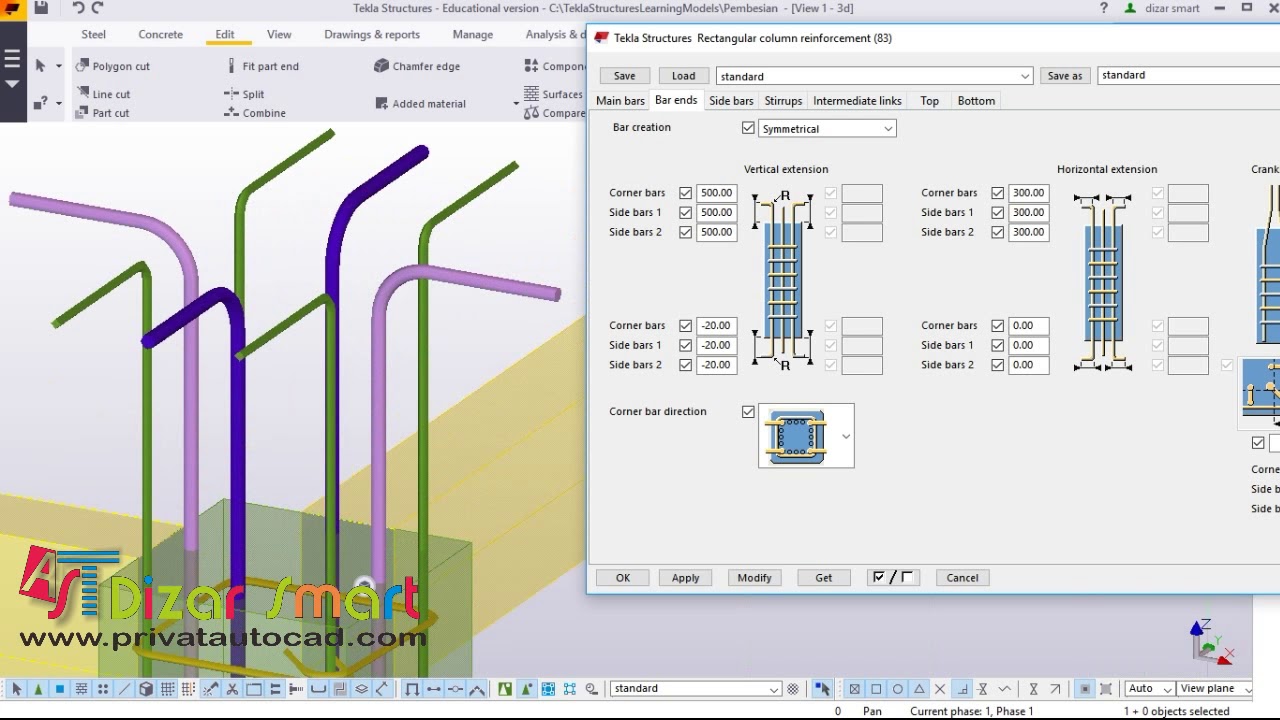The height and width of the screenshot is (720, 1280).
Task: Click the Redo arrow icon
Action: tap(98, 8)
